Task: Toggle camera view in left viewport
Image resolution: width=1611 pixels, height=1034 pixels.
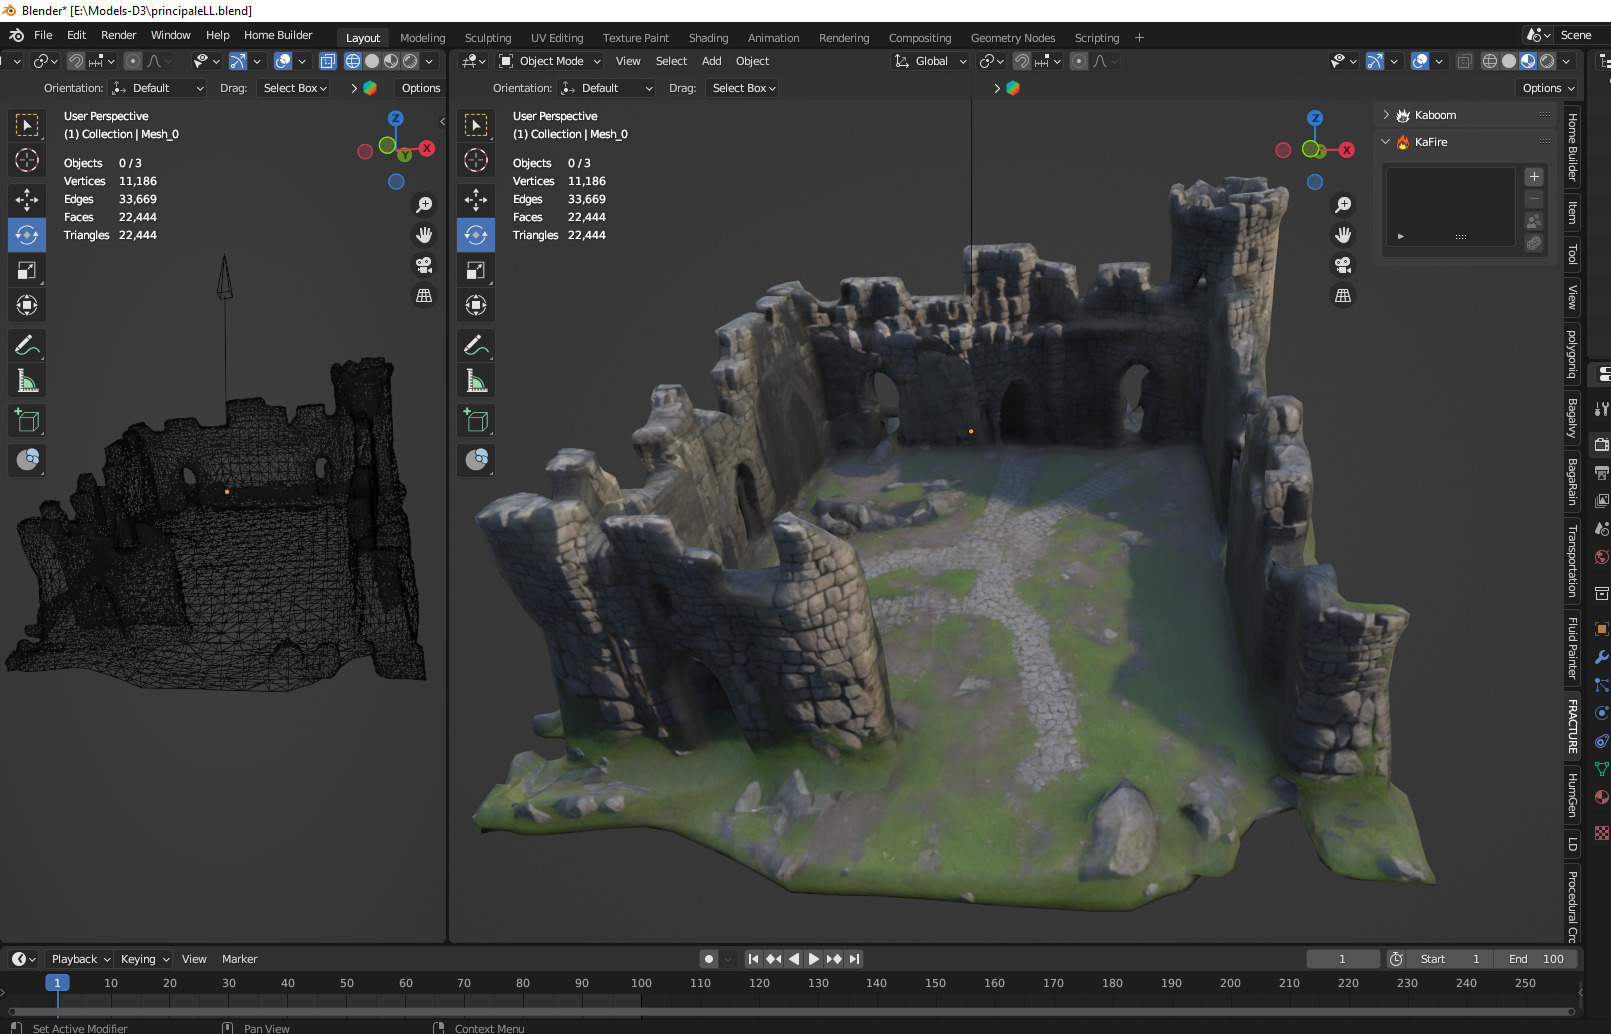Action: coord(424,265)
